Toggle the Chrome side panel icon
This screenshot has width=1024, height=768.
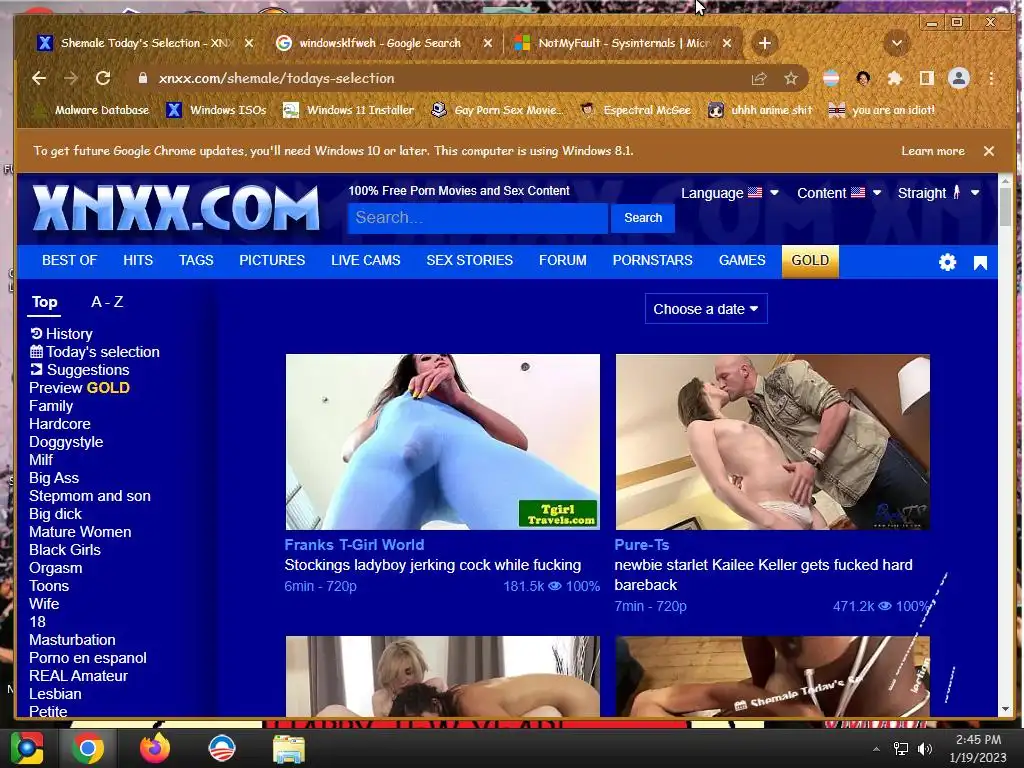tap(927, 78)
